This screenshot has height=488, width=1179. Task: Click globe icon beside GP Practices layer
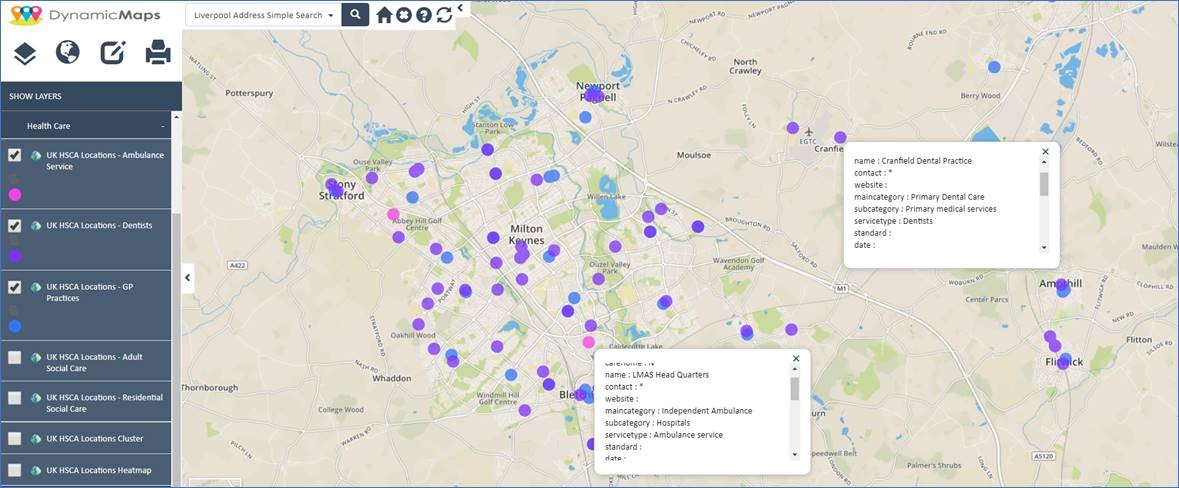(x=35, y=287)
